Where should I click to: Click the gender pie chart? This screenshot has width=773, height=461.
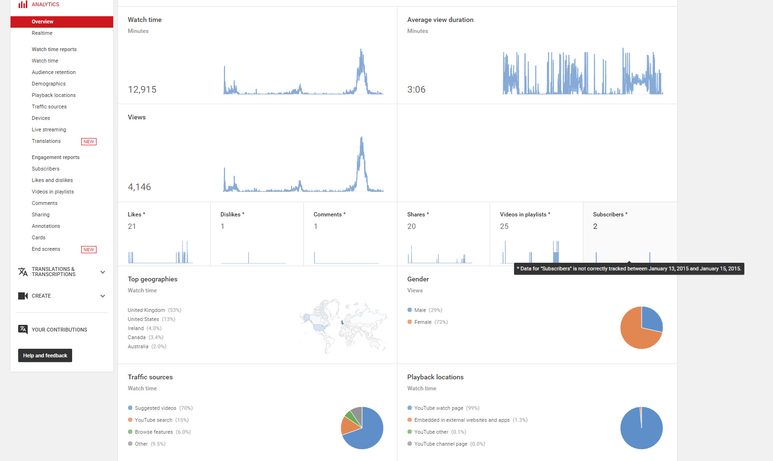[x=641, y=327]
